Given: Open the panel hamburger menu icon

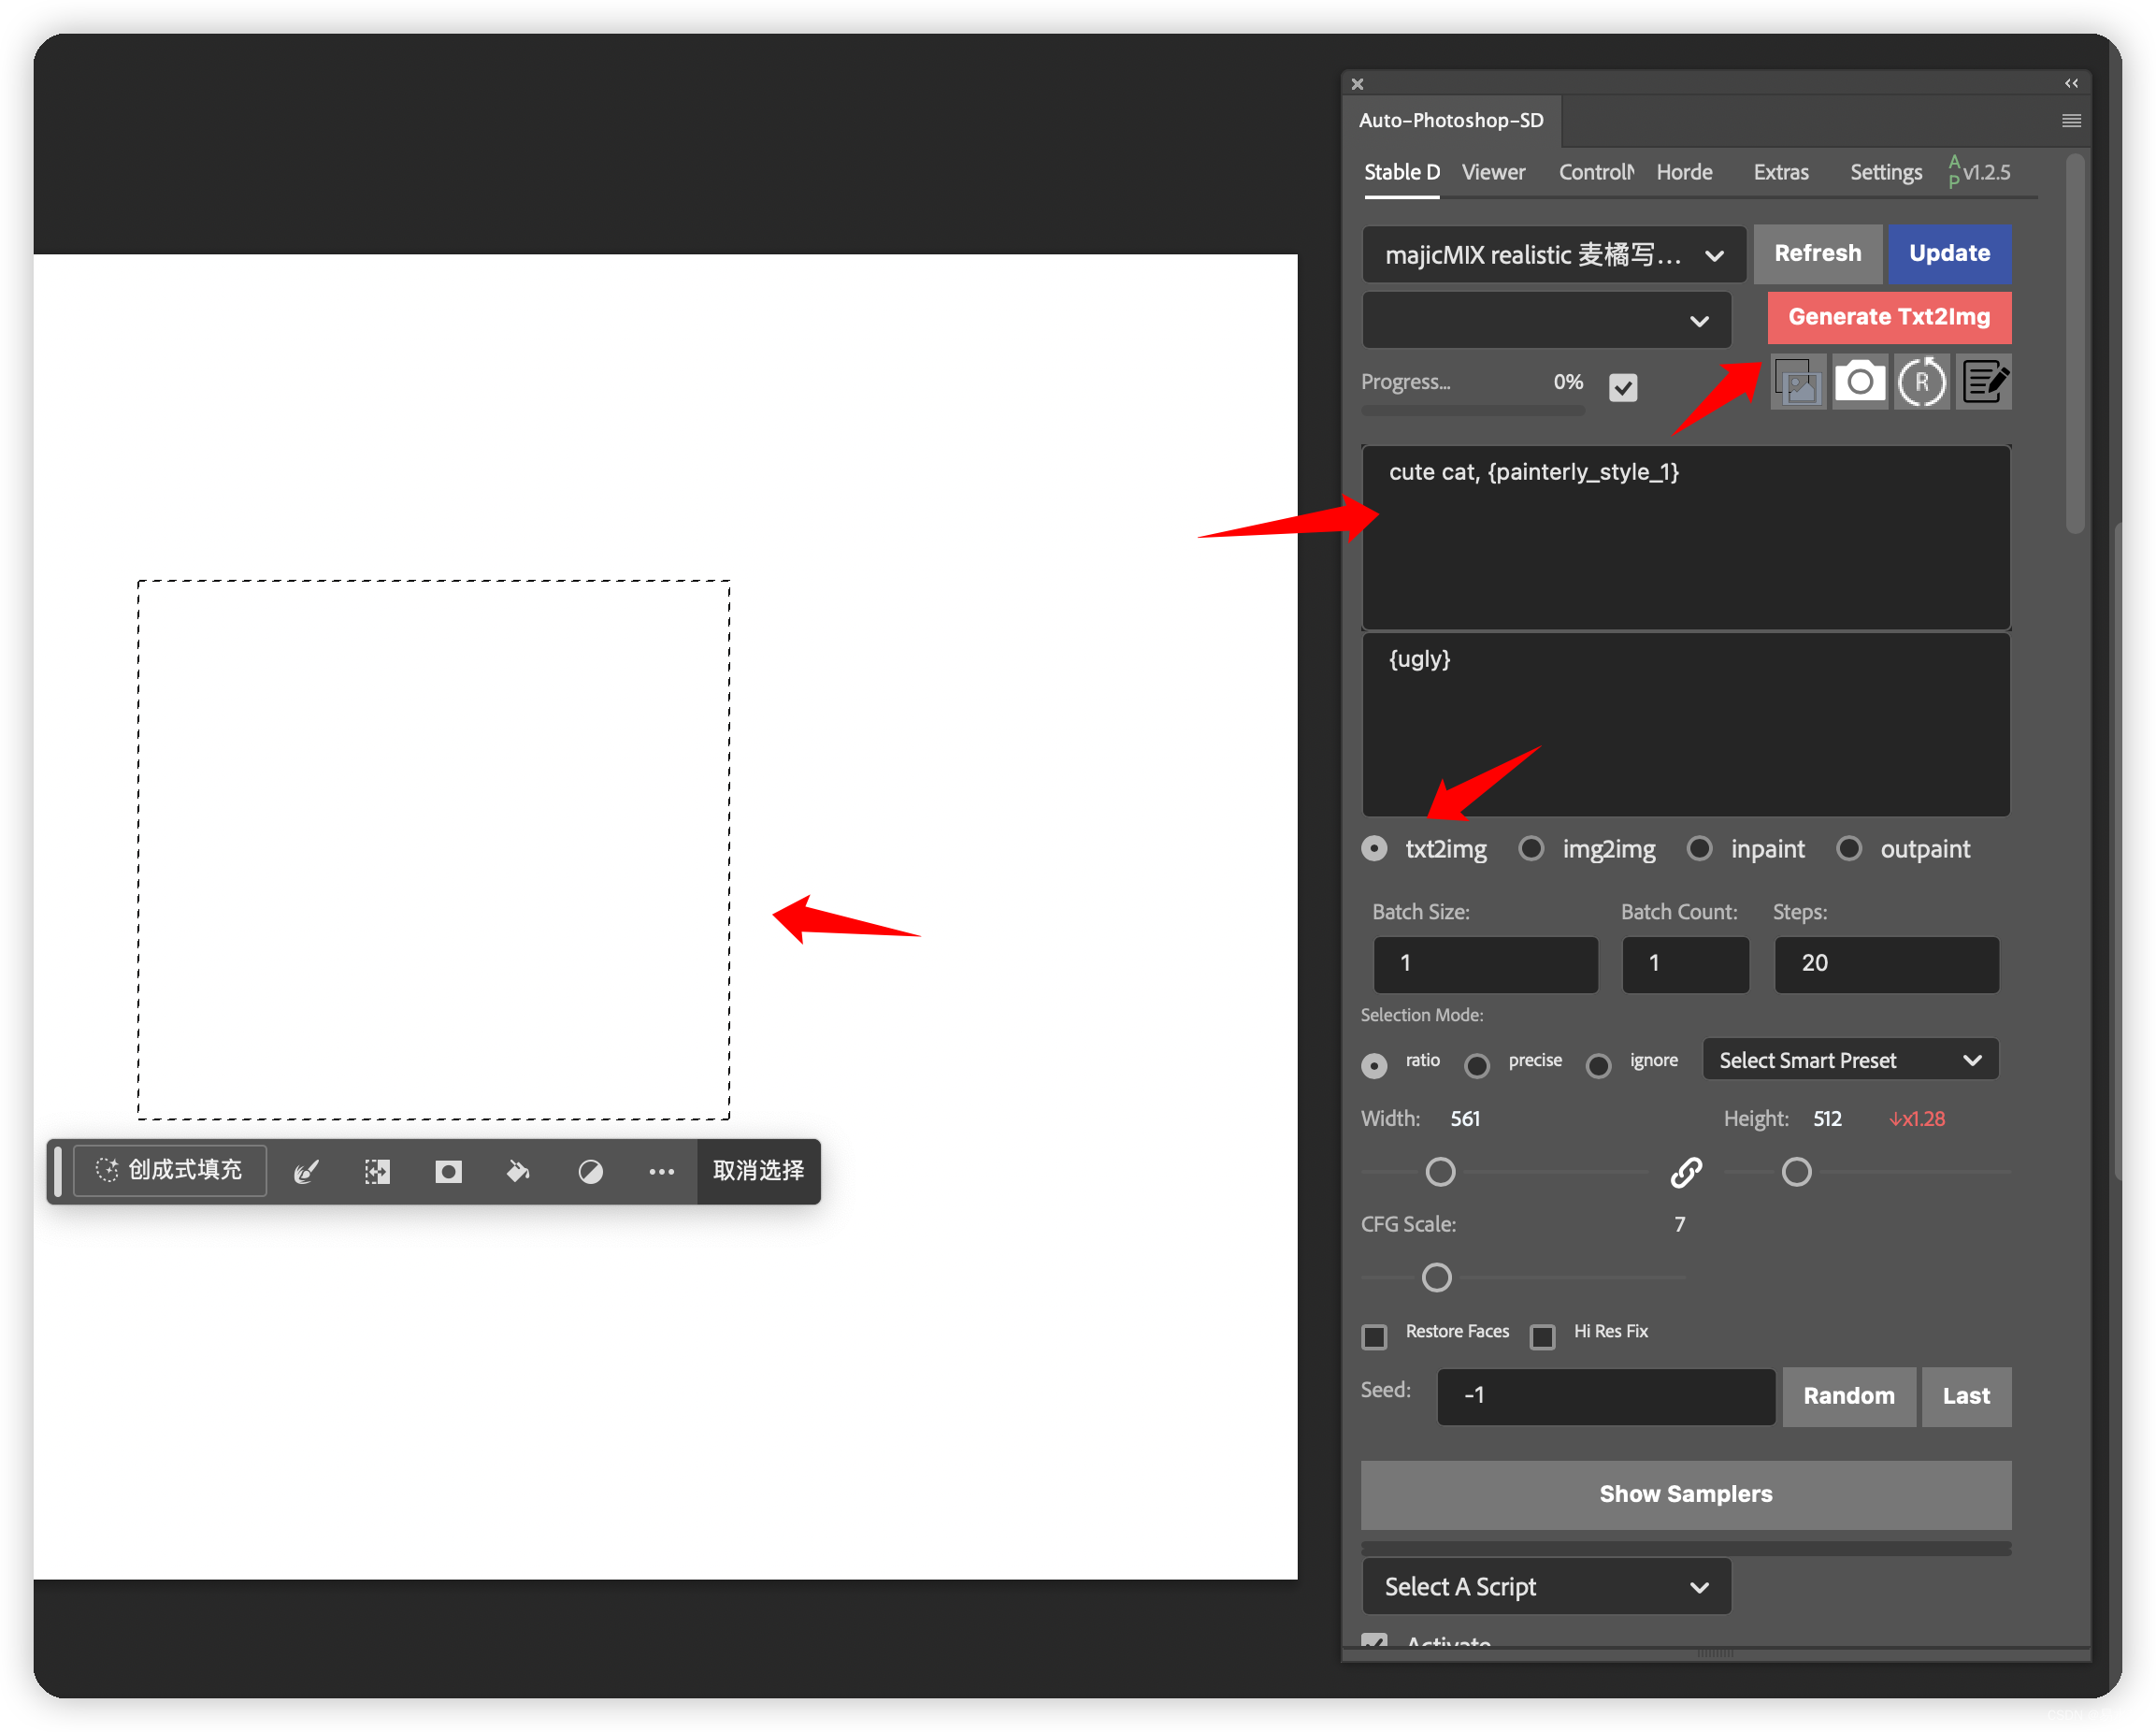Looking at the screenshot, I should pos(2071,121).
